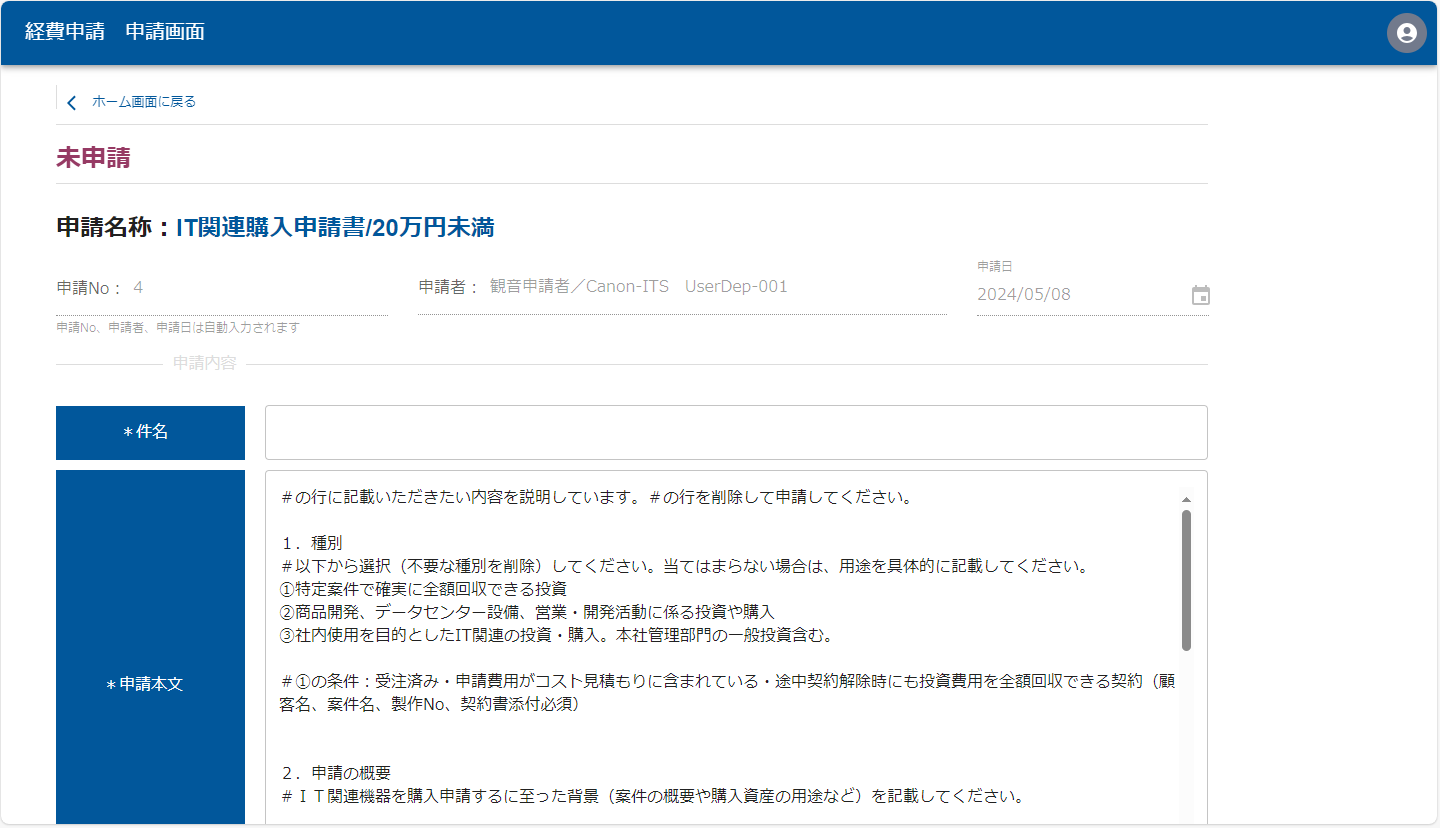
Task: Open the 申請日 calendar picker icon
Action: click(1201, 295)
